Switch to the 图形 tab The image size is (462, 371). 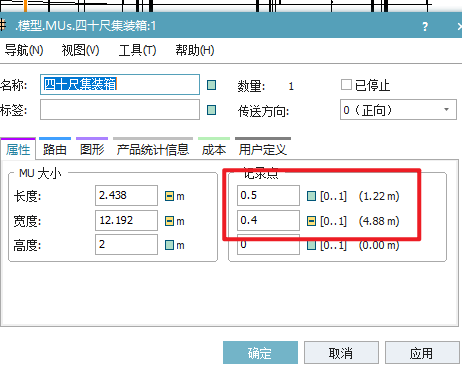pyautogui.click(x=92, y=149)
